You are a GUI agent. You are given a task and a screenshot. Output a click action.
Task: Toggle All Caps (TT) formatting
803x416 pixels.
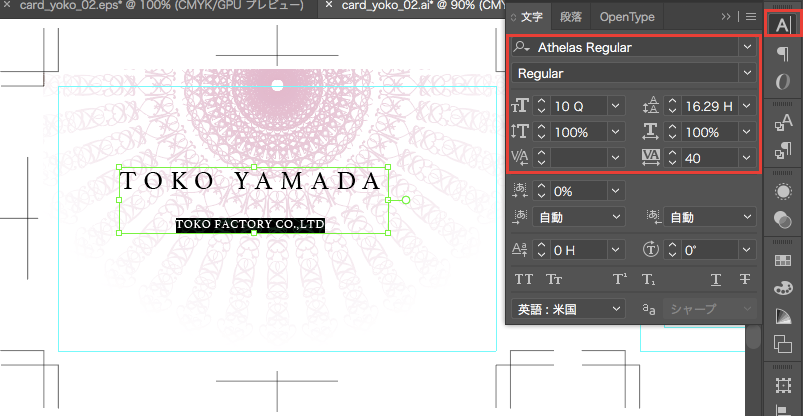click(x=523, y=280)
